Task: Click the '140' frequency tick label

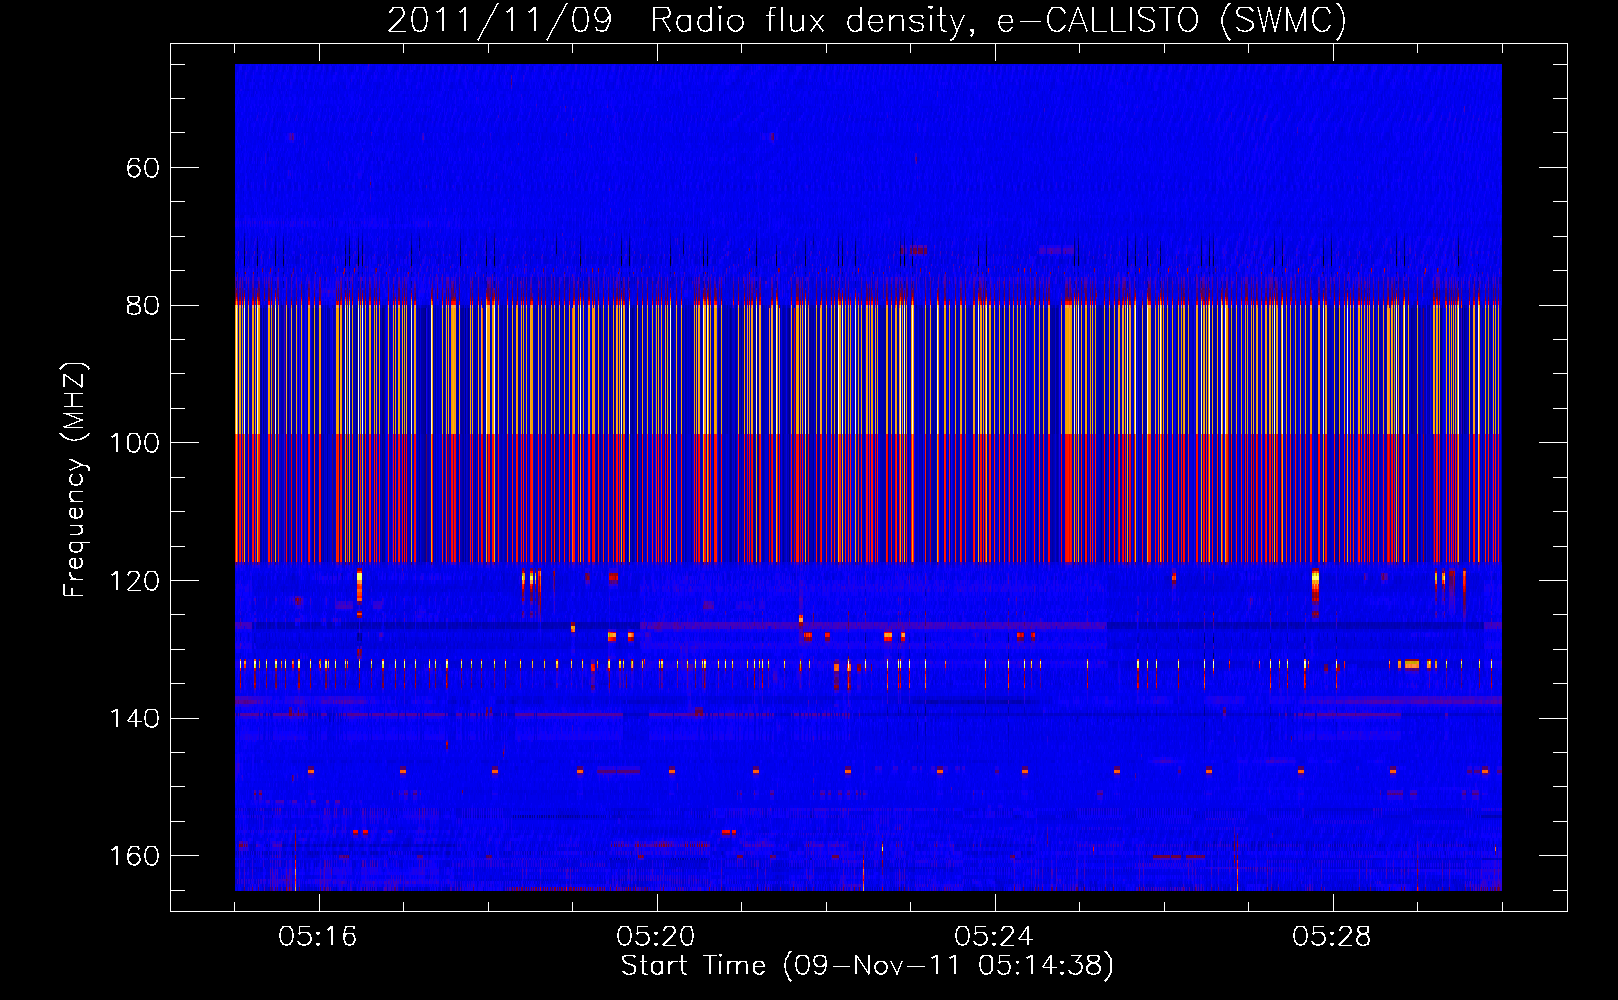Action: [134, 719]
